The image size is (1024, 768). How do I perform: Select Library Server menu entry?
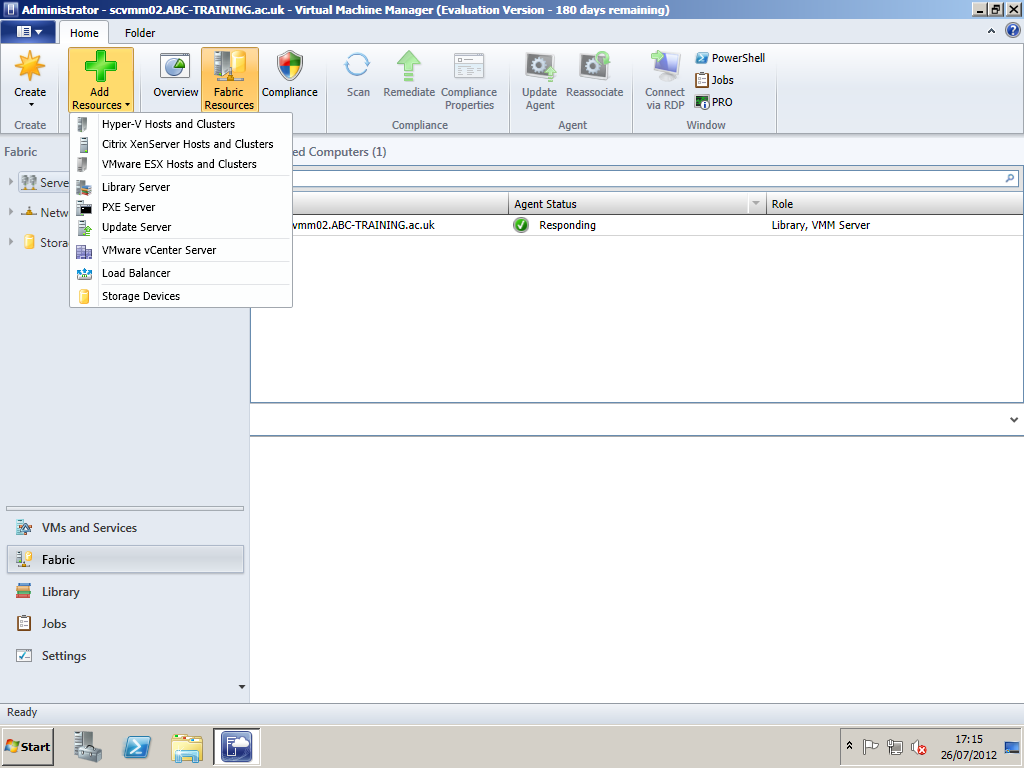181,187
